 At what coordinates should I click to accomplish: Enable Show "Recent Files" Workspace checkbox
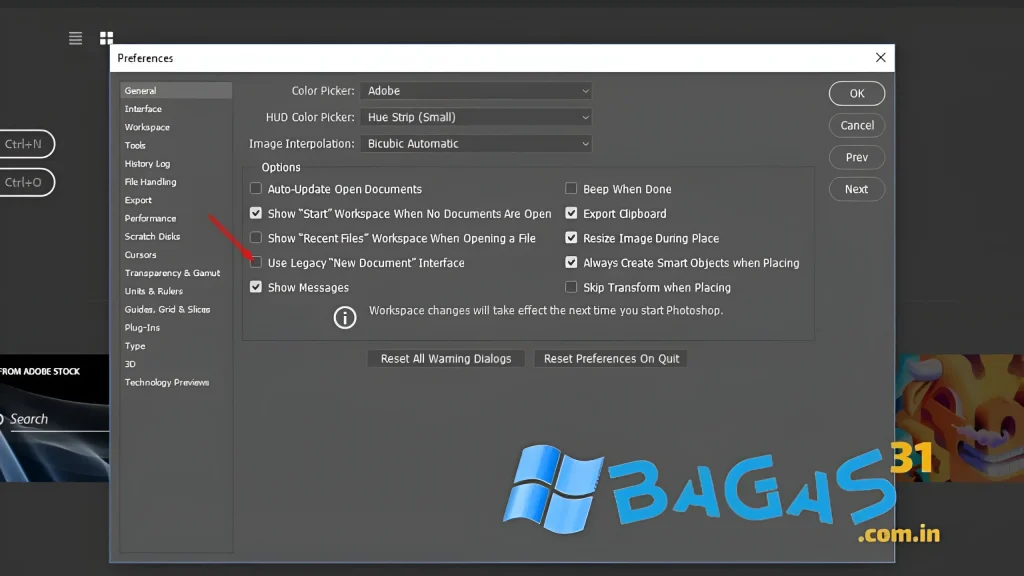point(256,238)
